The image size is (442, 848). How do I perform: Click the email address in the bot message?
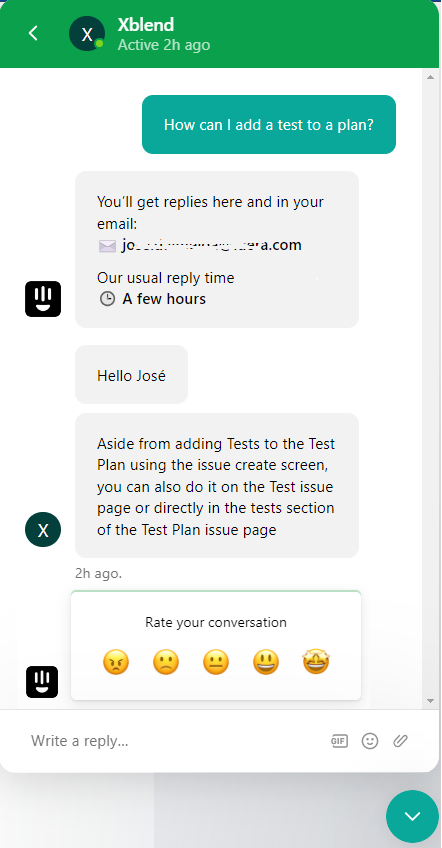click(x=212, y=246)
